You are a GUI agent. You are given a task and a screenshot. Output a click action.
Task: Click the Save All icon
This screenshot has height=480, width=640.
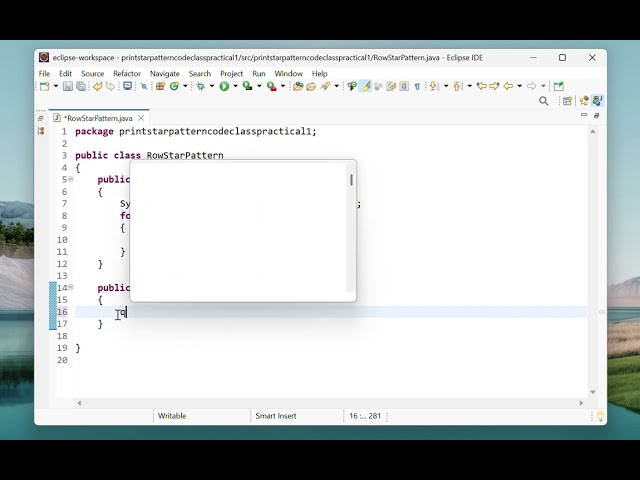pos(81,86)
